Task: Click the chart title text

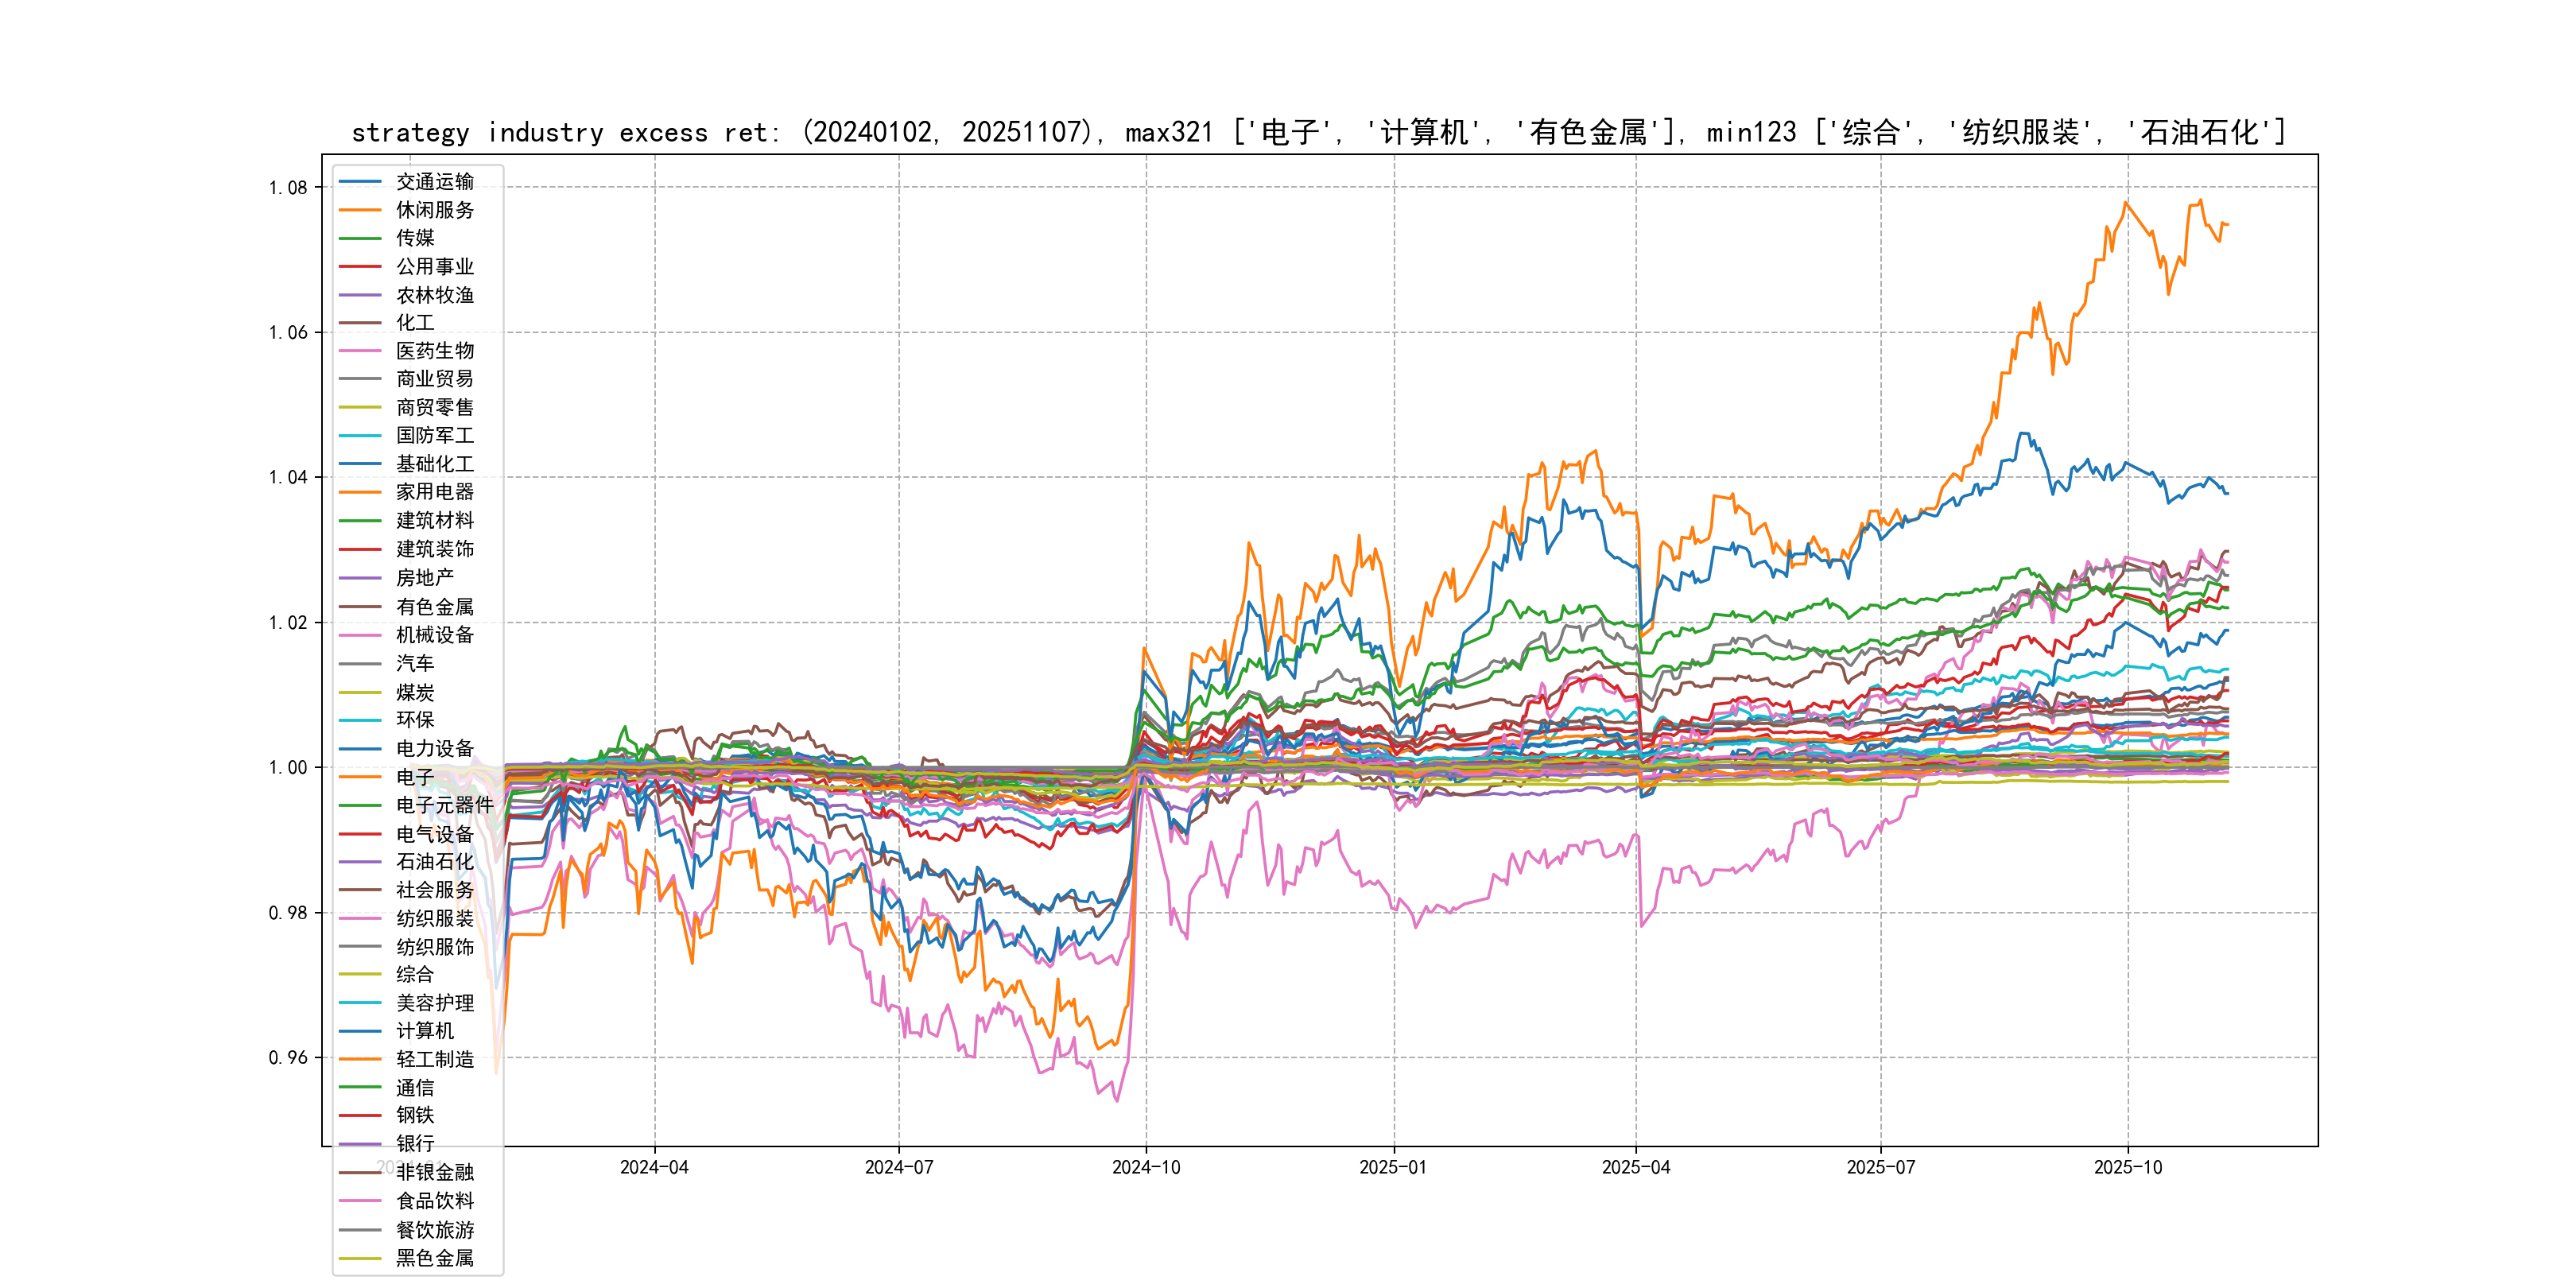Action: (x=1318, y=132)
